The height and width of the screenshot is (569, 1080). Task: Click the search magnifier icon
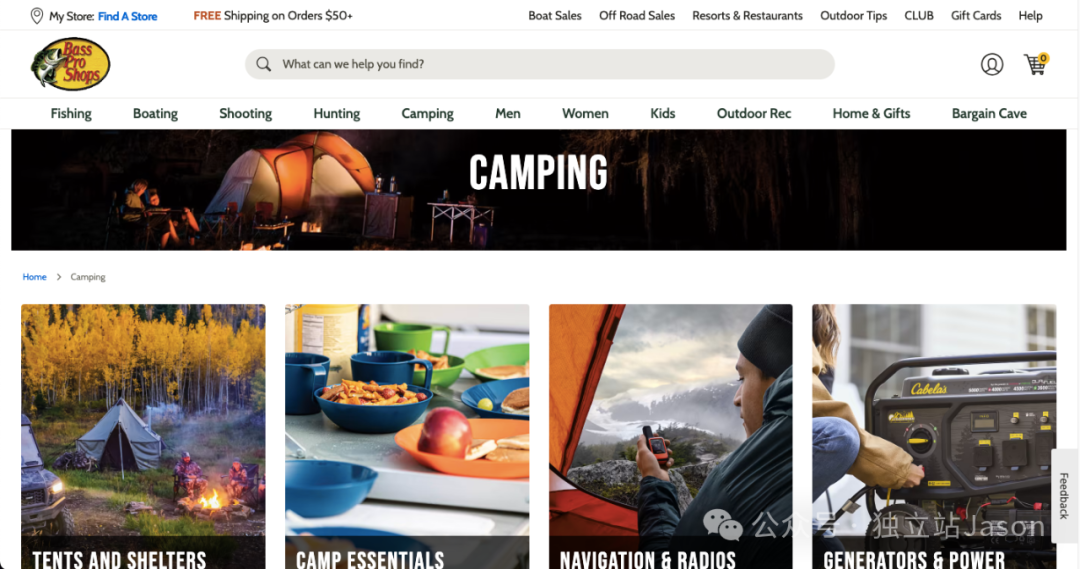tap(263, 64)
